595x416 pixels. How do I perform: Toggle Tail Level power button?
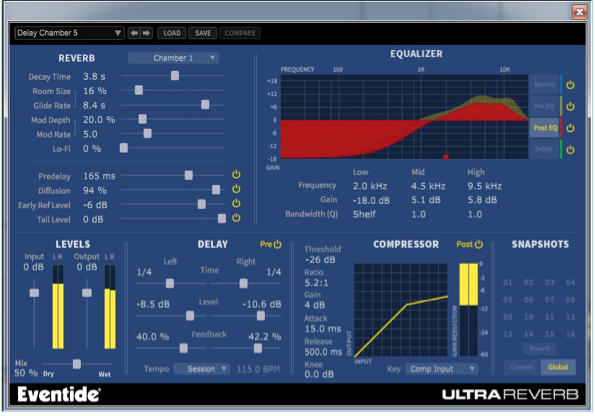pos(236,218)
